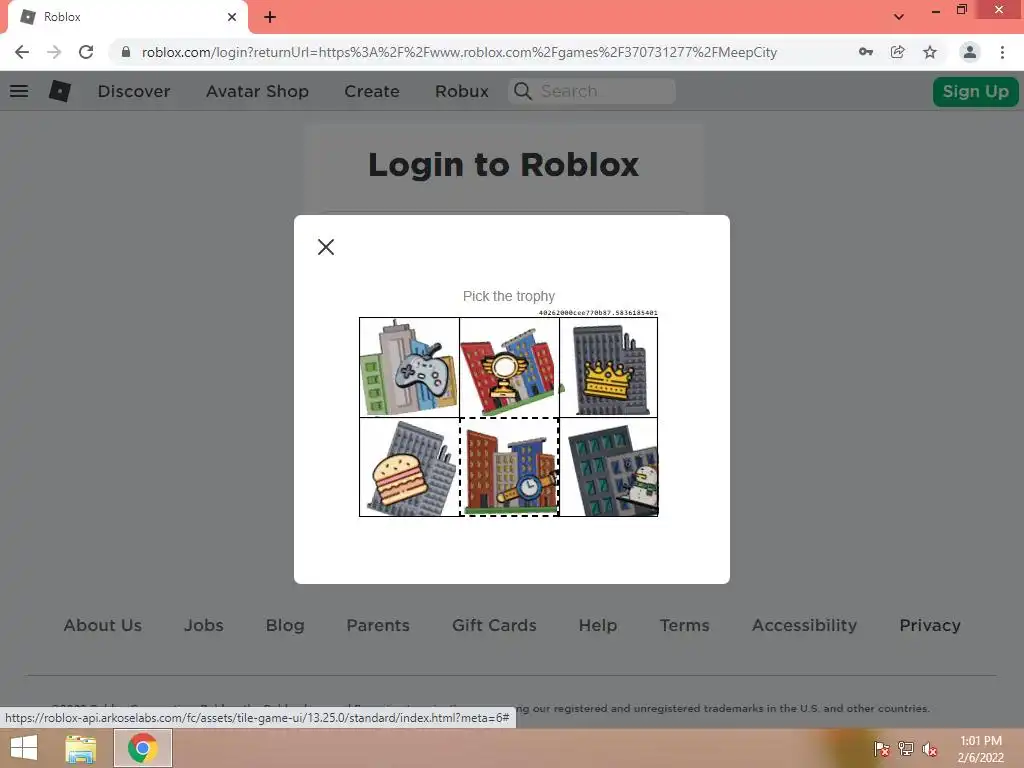Image resolution: width=1024 pixels, height=768 pixels.
Task: Pick the trophy tile
Action: (509, 367)
